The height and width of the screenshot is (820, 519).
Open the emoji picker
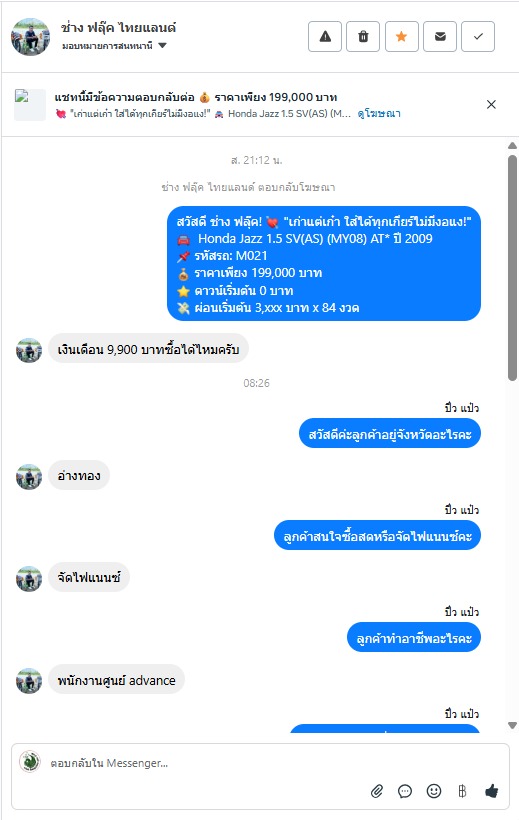coord(434,791)
